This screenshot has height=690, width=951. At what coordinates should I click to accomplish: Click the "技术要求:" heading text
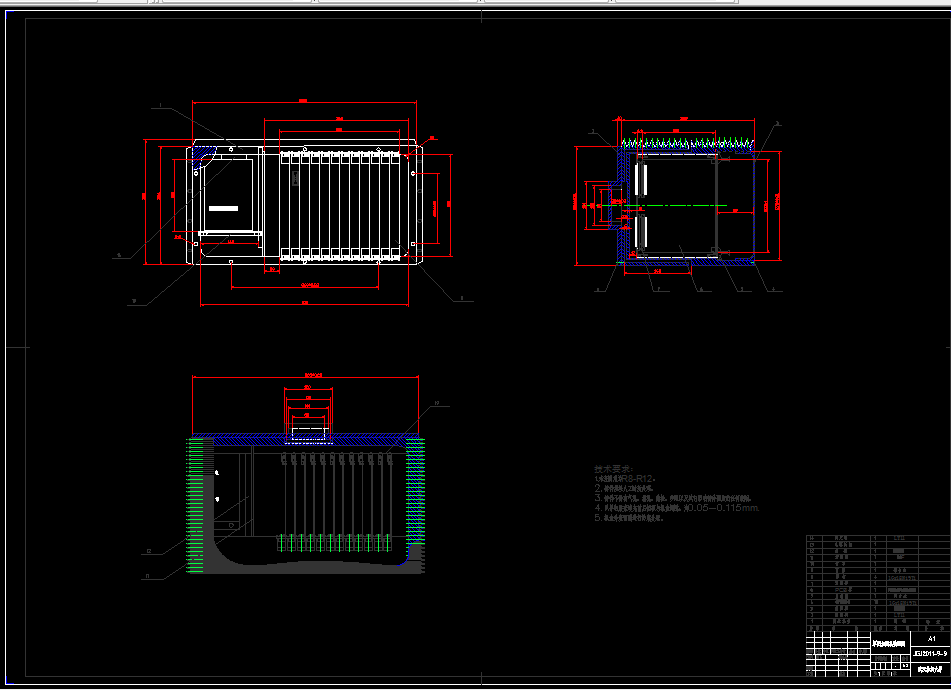coord(613,469)
